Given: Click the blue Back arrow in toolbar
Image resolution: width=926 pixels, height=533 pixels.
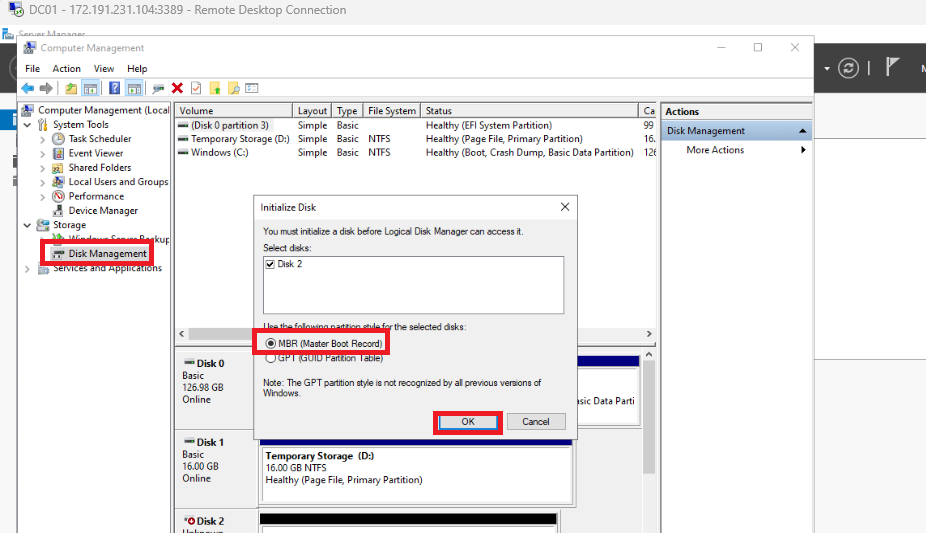Looking at the screenshot, I should 28,89.
